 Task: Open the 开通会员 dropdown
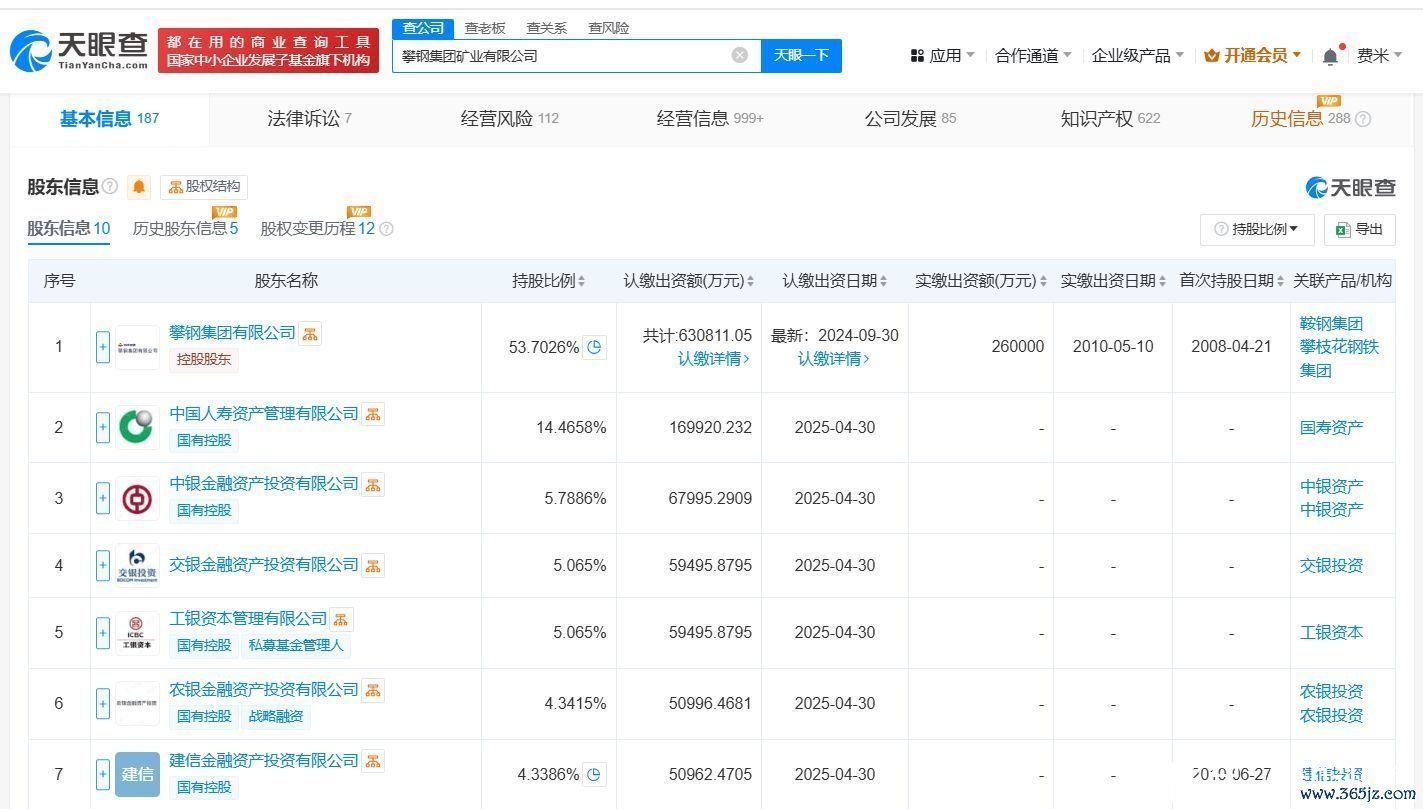tap(1253, 56)
